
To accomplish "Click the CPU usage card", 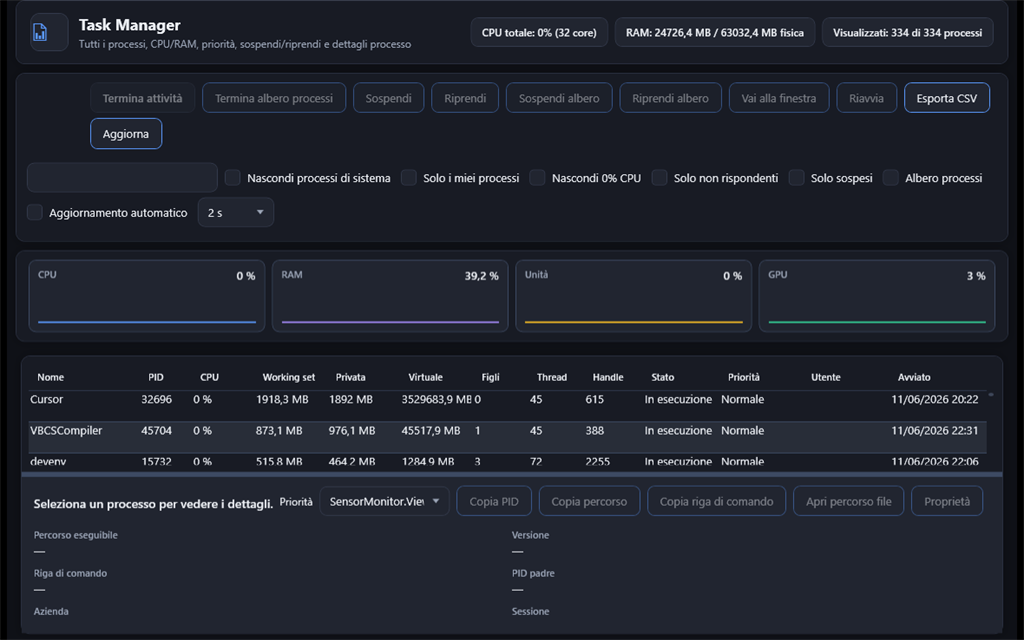I will point(147,296).
